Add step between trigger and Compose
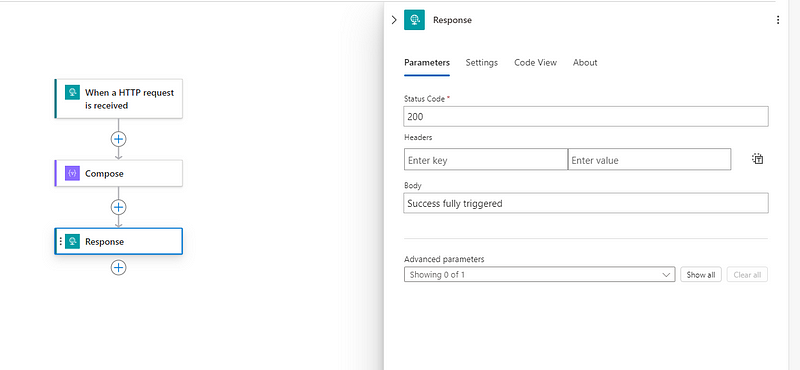The height and width of the screenshot is (370, 800). [118, 139]
